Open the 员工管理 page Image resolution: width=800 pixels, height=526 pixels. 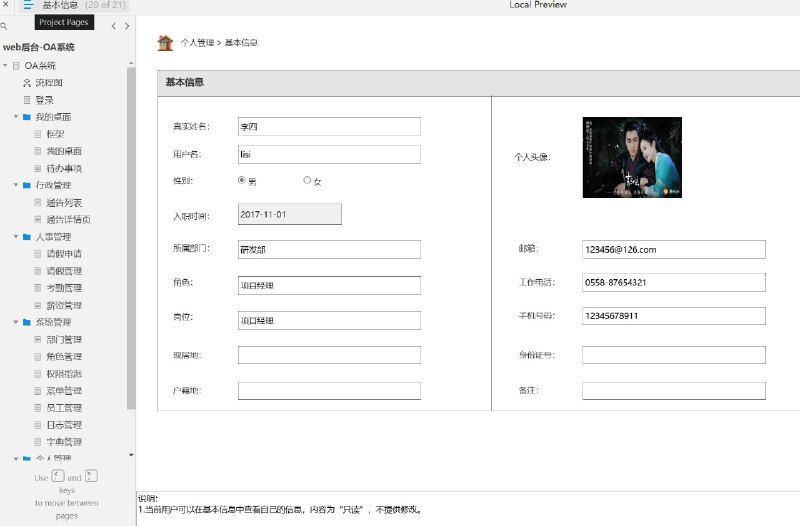[x=64, y=408]
